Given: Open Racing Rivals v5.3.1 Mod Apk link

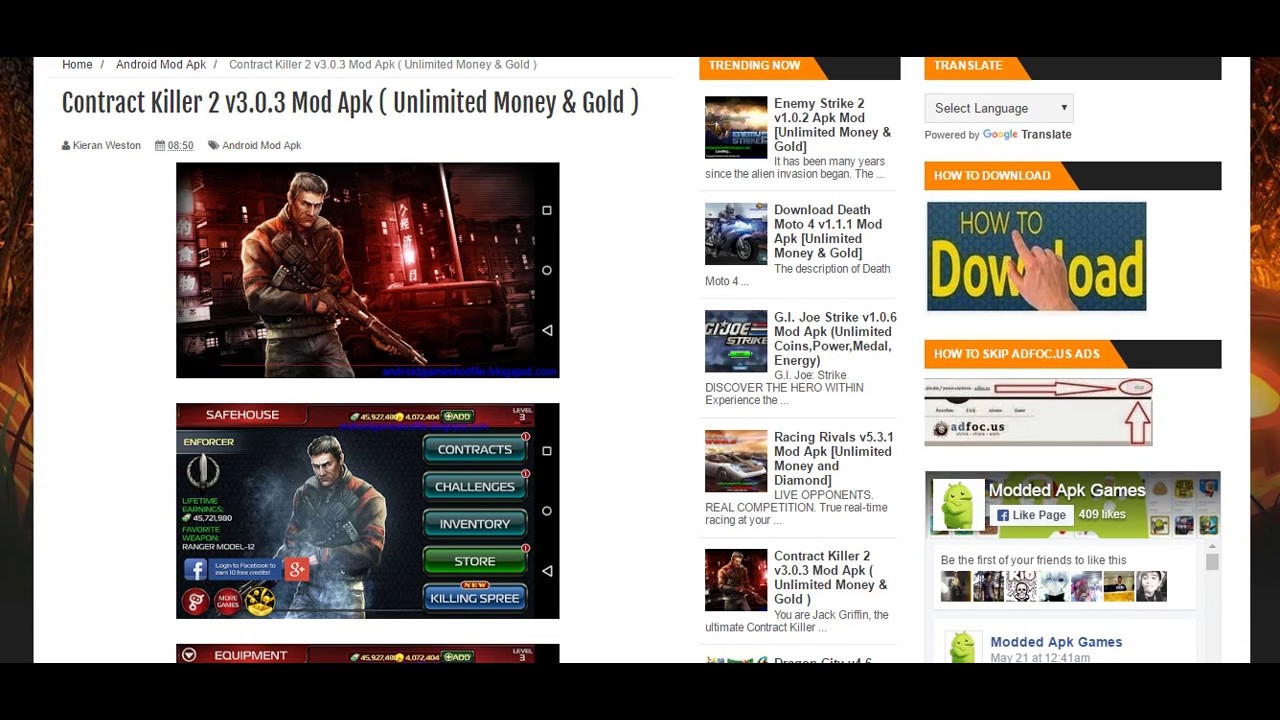Looking at the screenshot, I should [833, 458].
